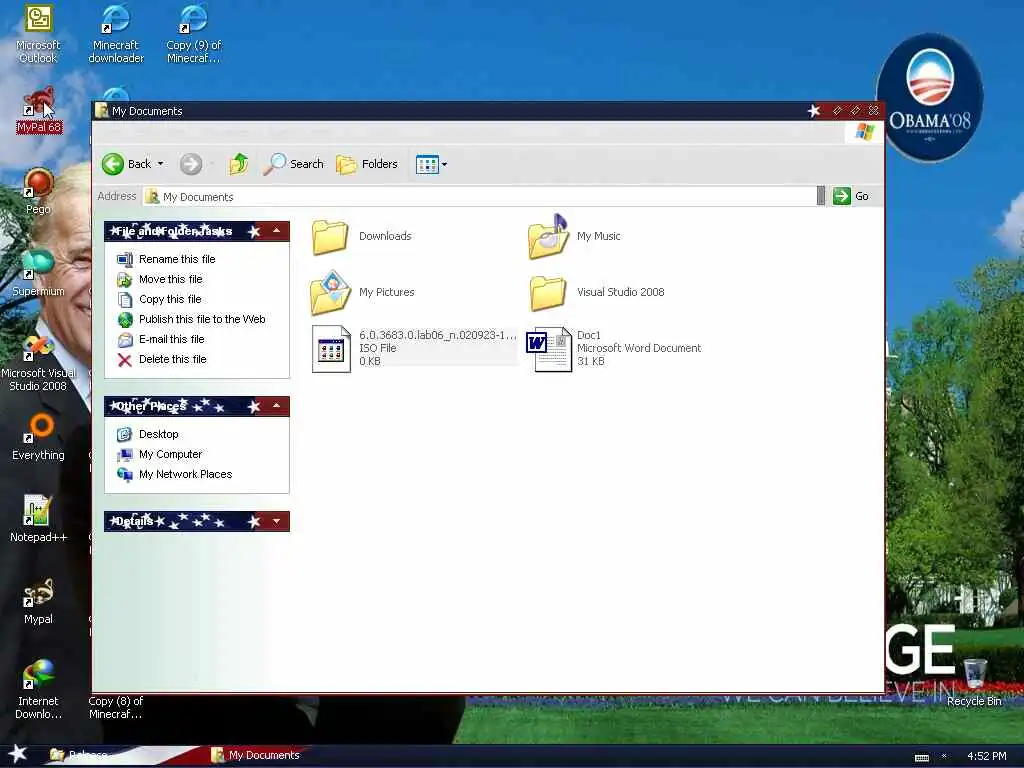Open the Views dropdown
Image resolution: width=1024 pixels, height=768 pixels.
point(431,164)
